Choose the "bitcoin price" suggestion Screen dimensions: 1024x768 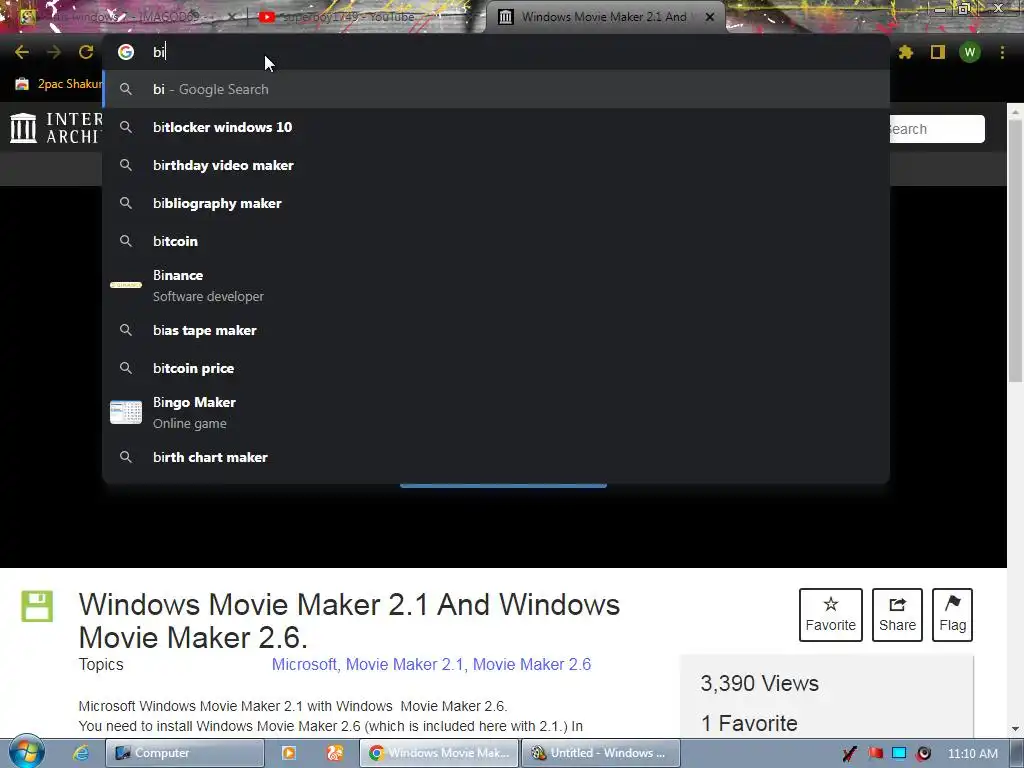(496, 368)
